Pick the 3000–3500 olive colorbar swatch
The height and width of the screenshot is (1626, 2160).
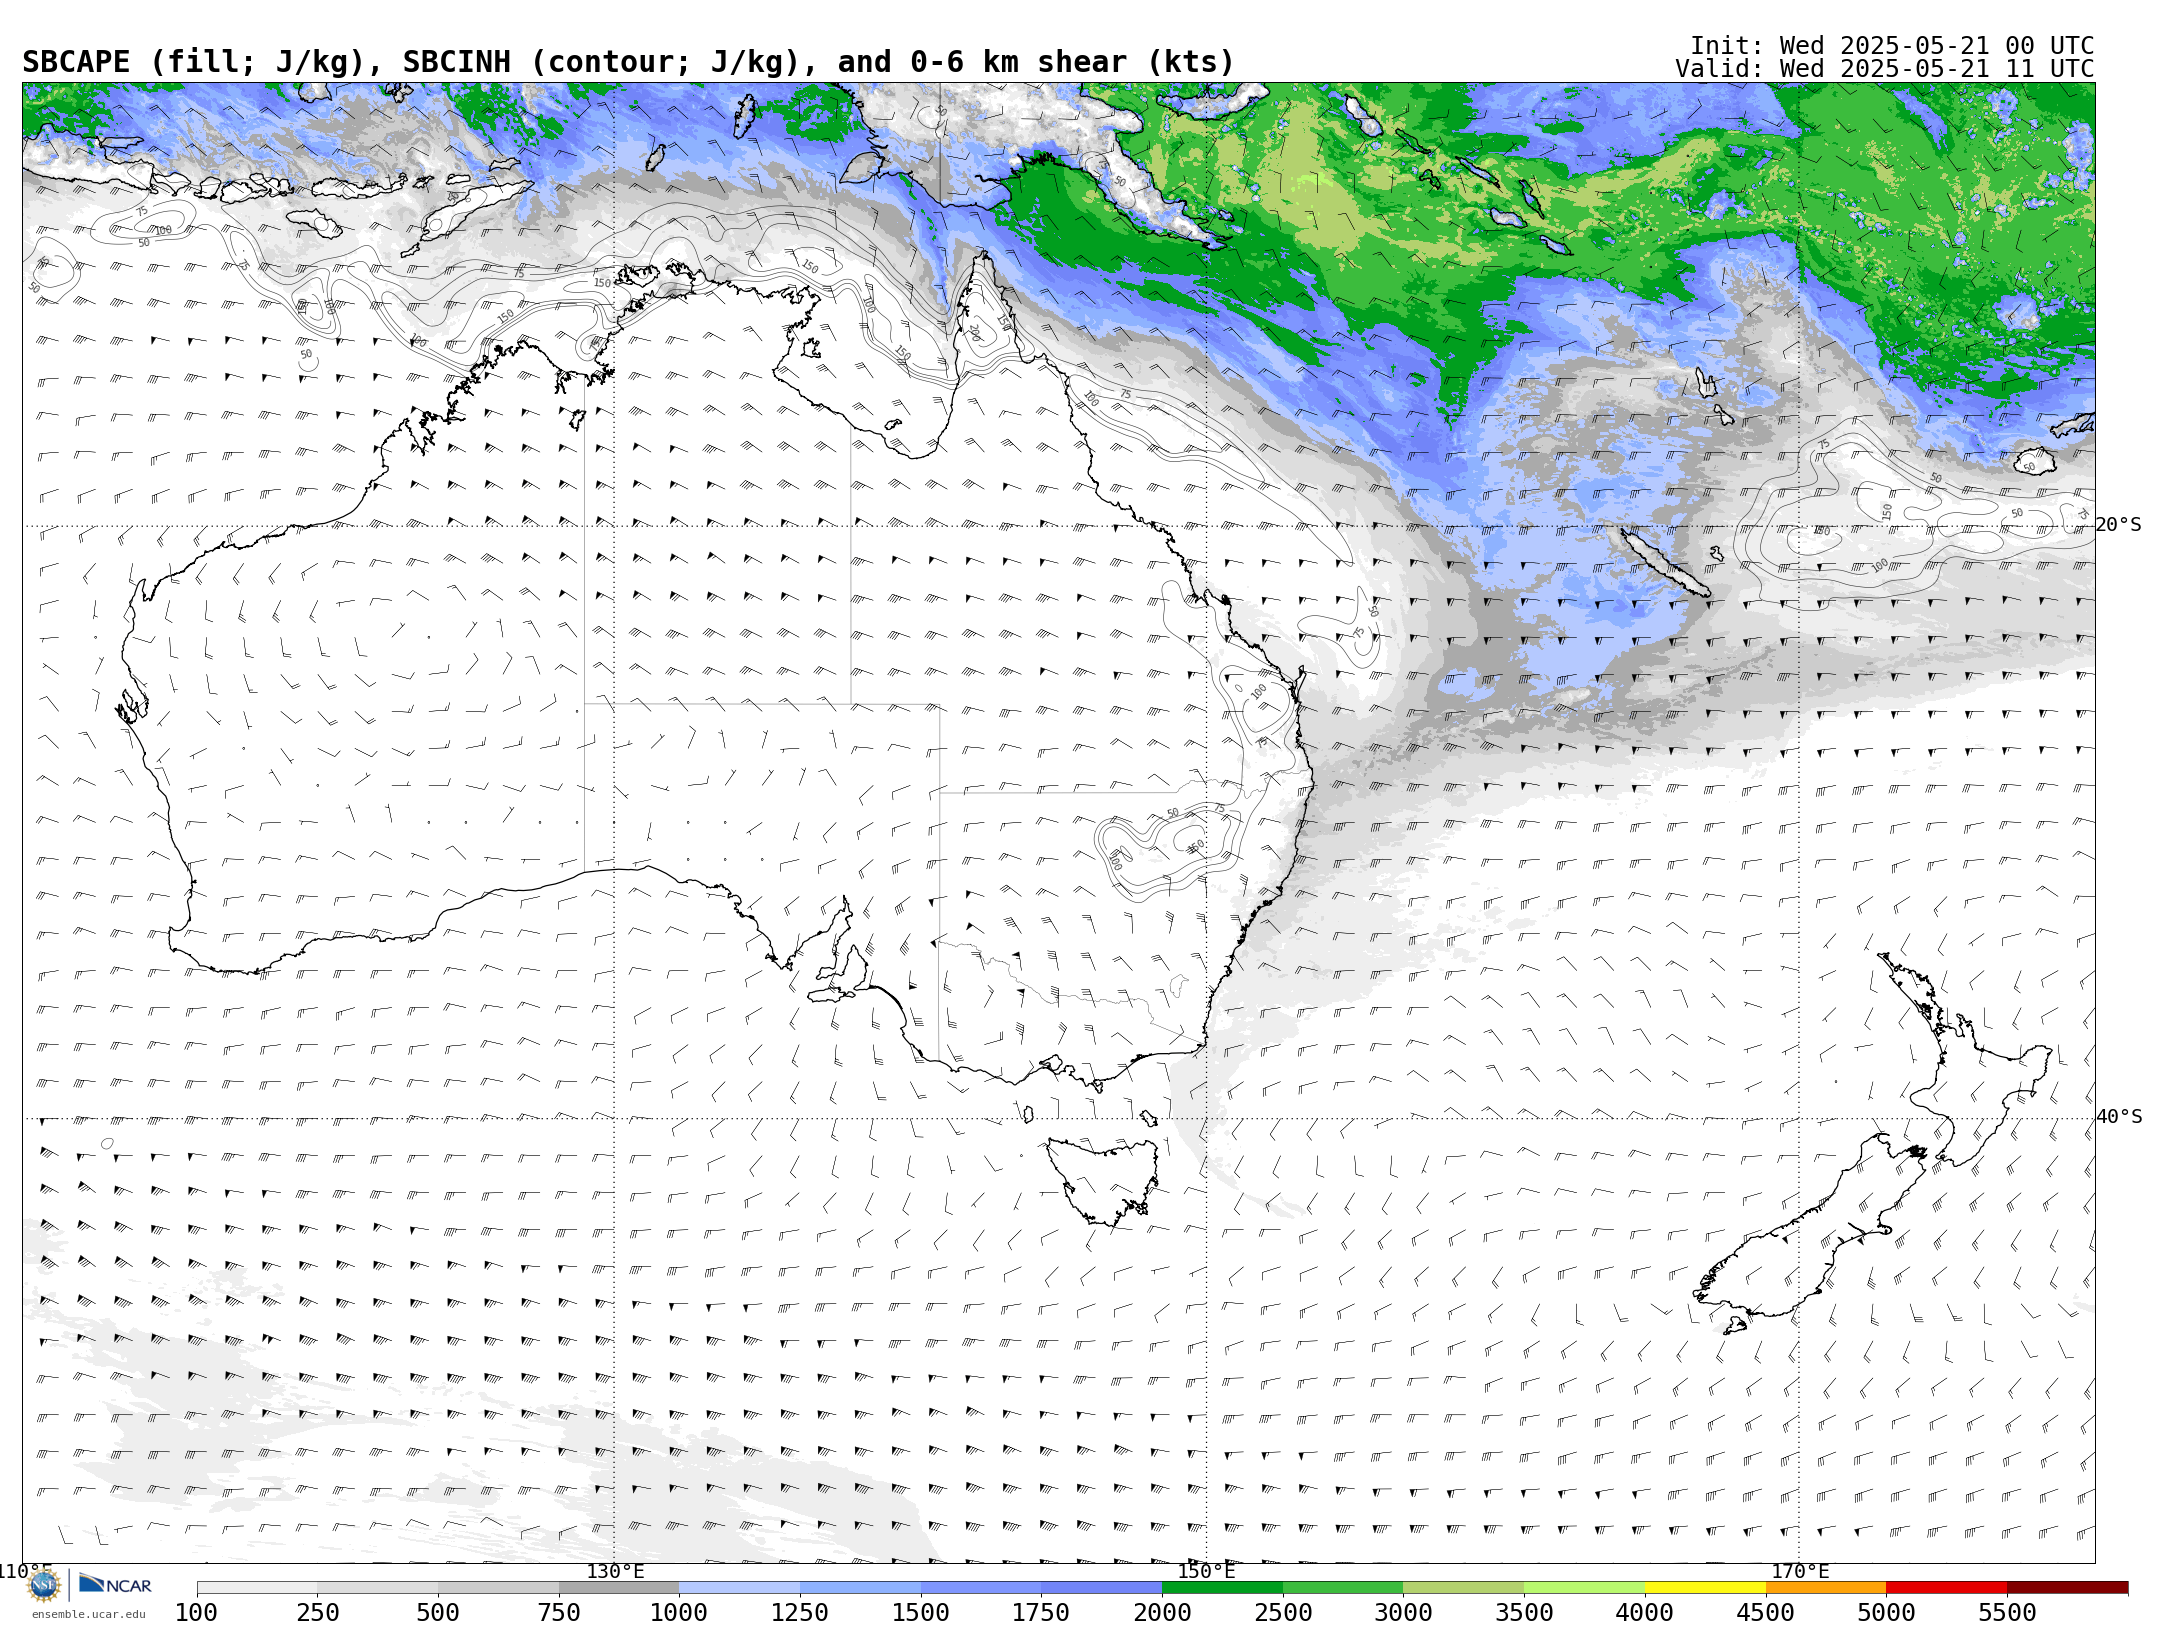coord(1463,1588)
